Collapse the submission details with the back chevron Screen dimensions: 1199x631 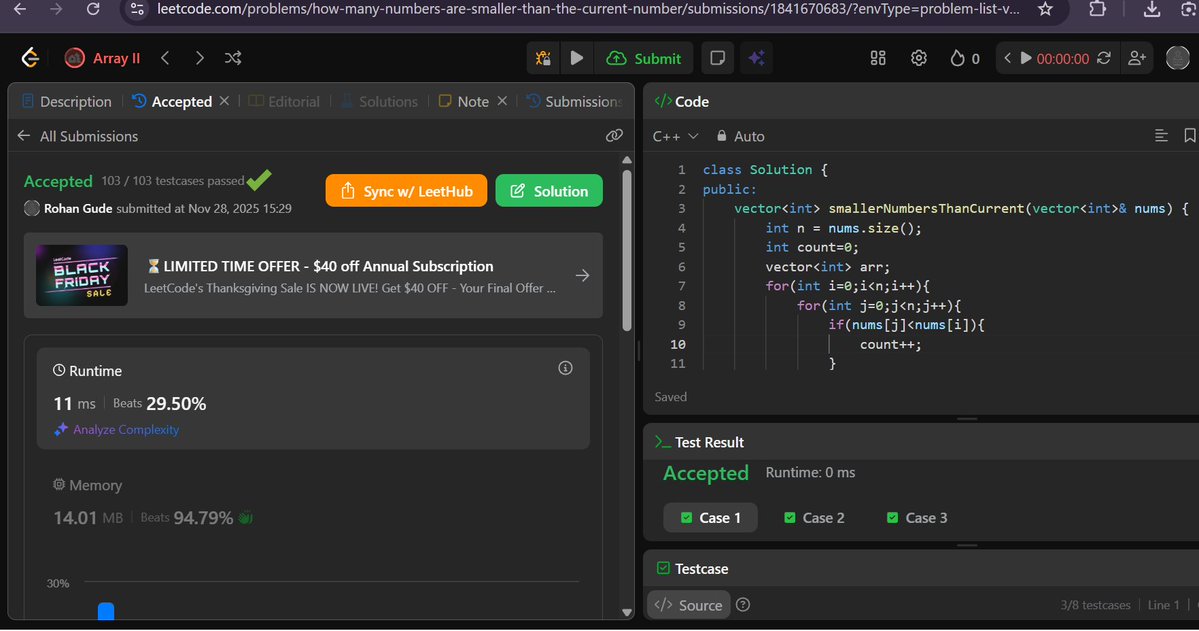point(22,136)
